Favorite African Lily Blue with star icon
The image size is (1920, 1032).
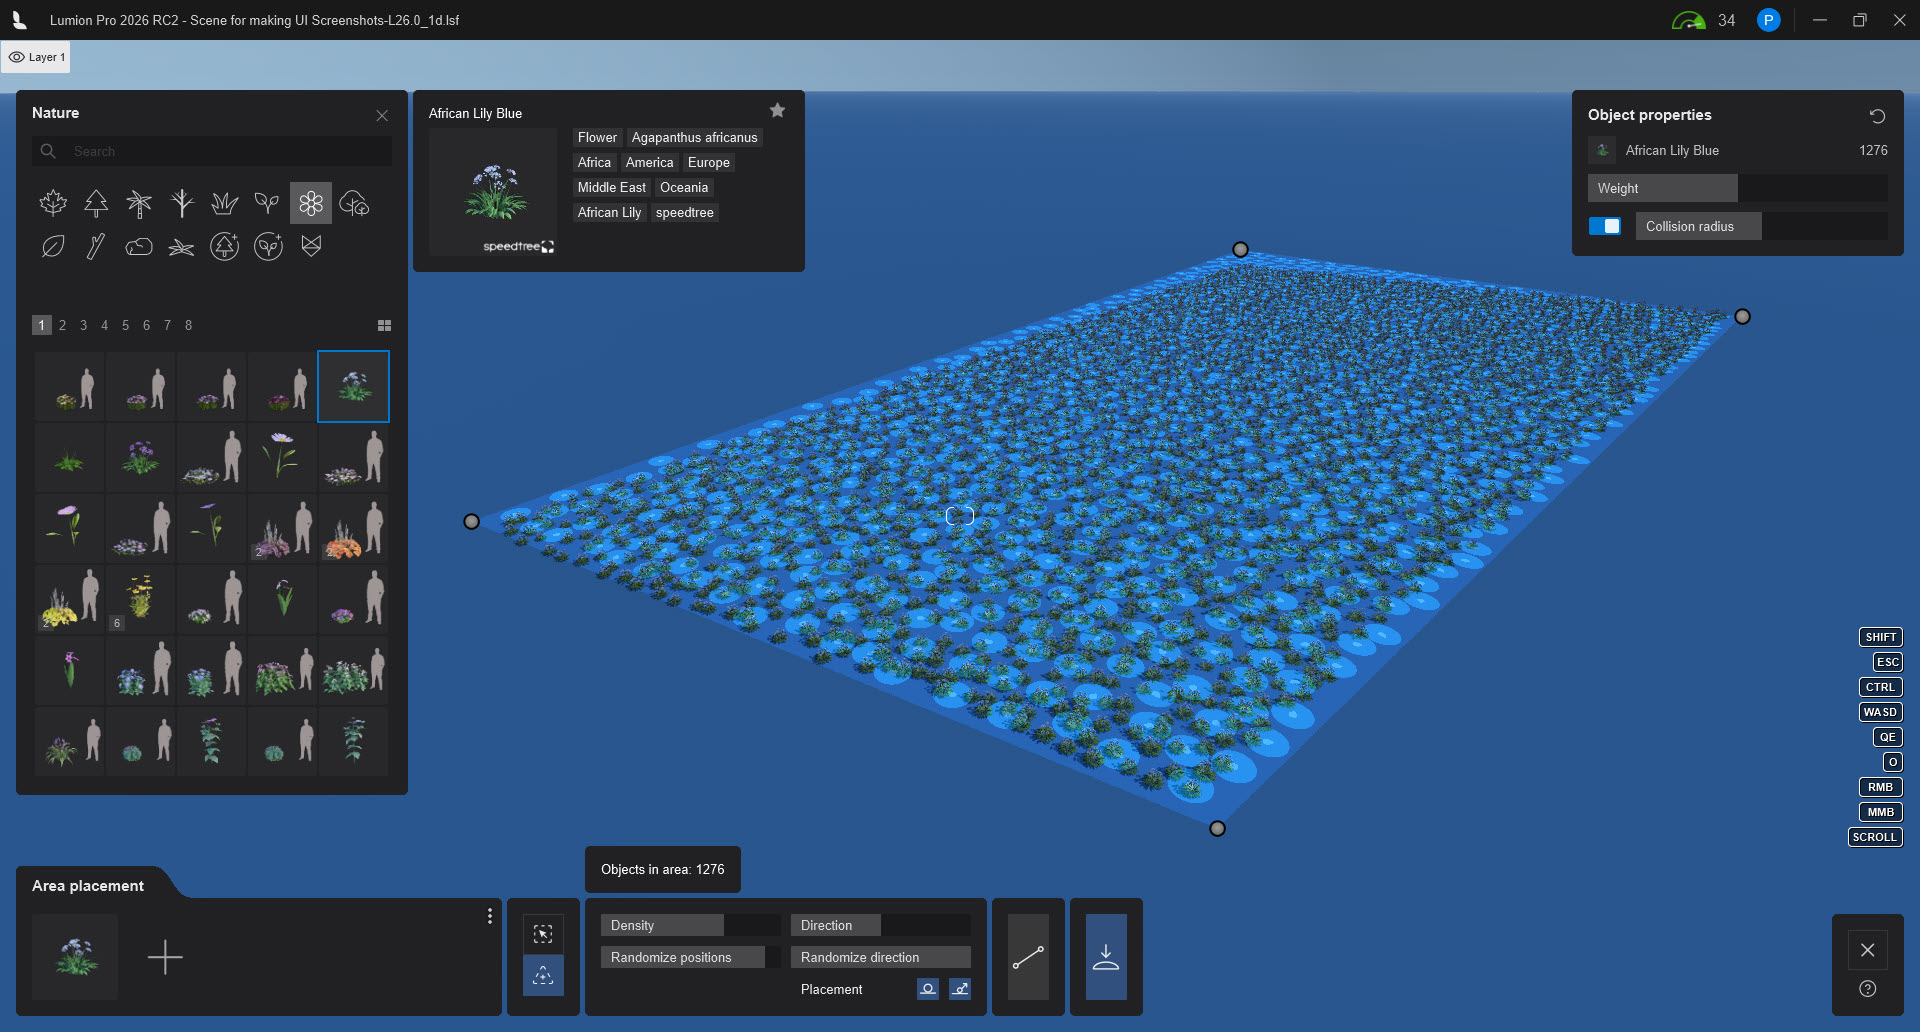click(x=777, y=111)
